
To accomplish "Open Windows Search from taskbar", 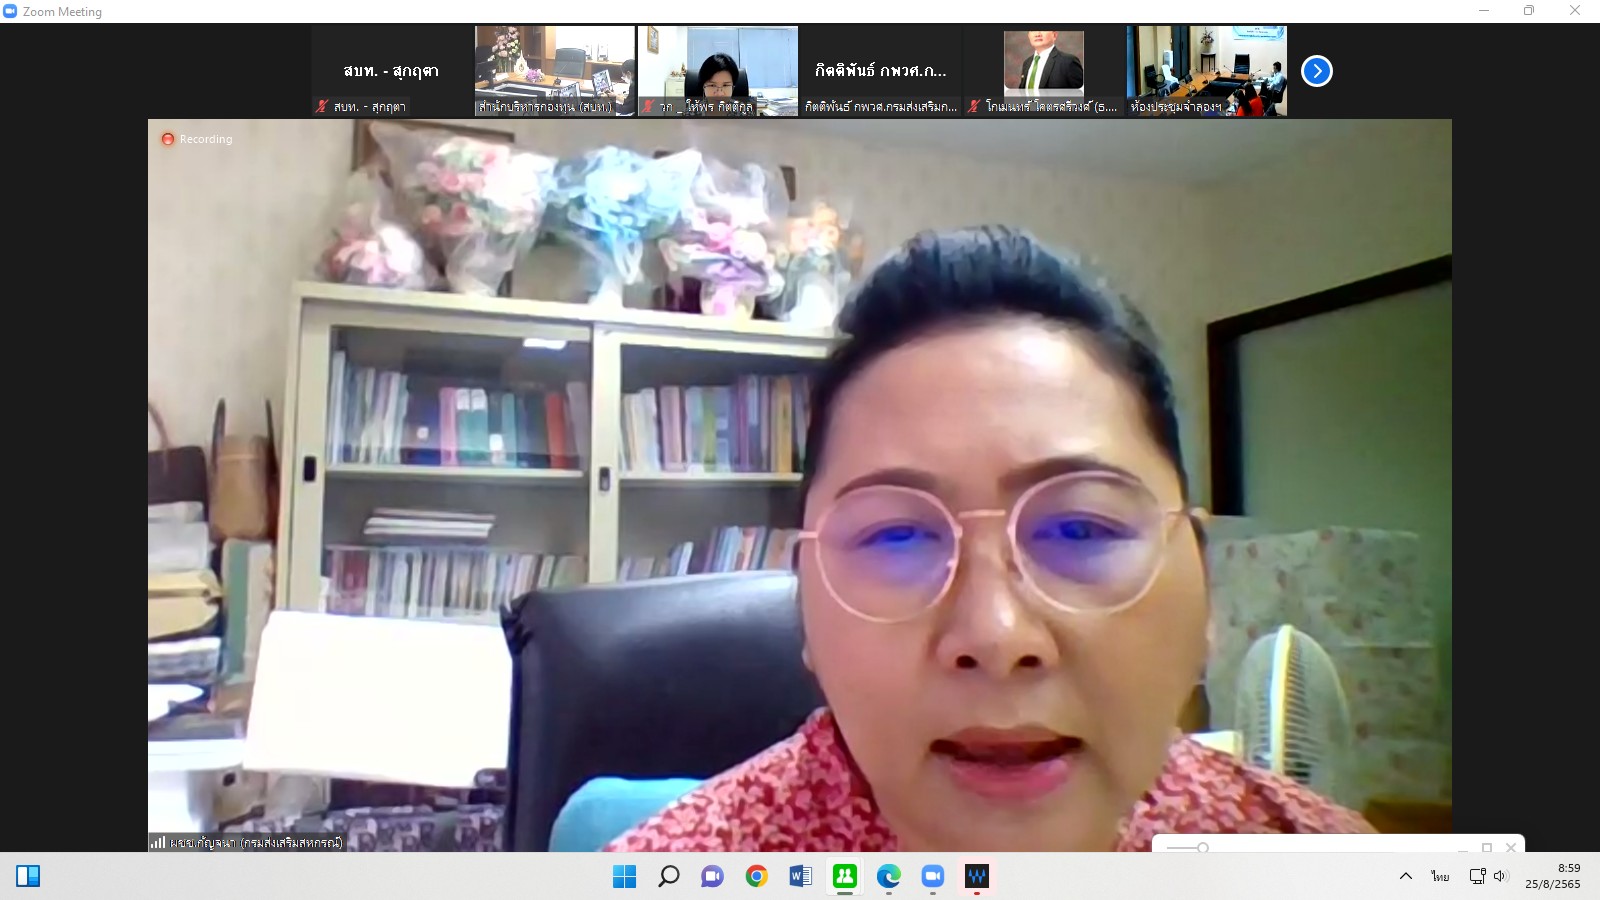I will [x=668, y=877].
